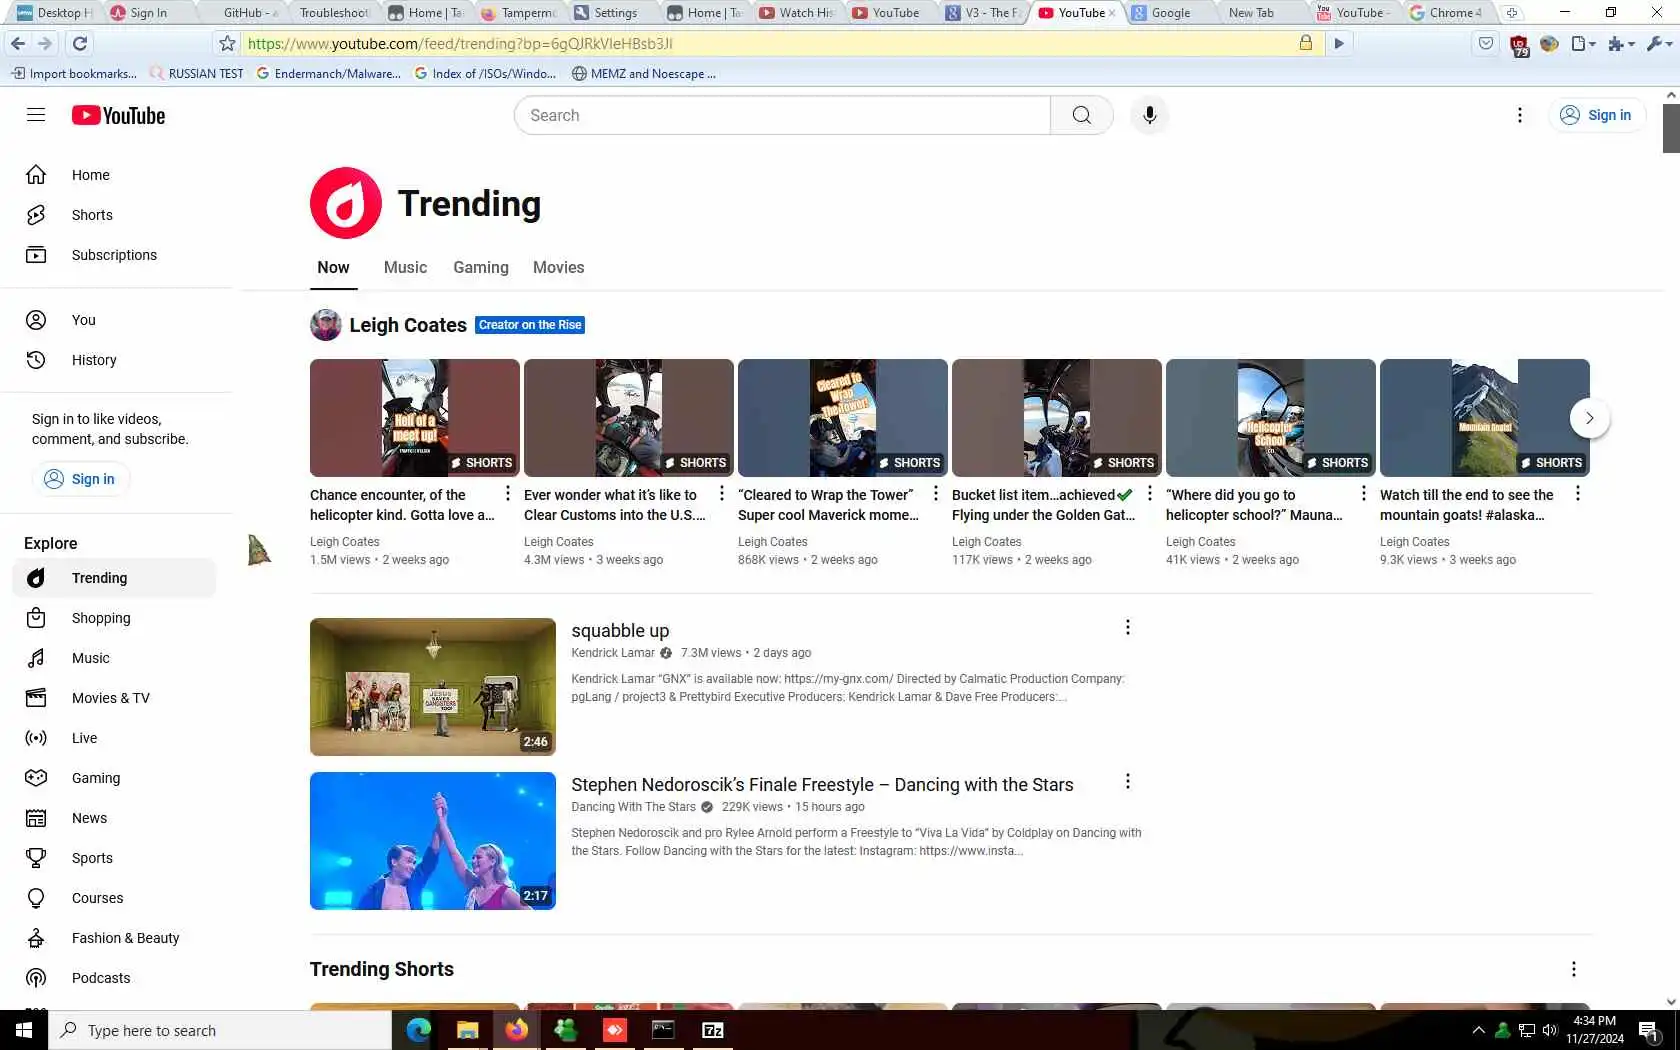Open menu for Ever wonder what it's like short
The width and height of the screenshot is (1680, 1050).
point(722,493)
